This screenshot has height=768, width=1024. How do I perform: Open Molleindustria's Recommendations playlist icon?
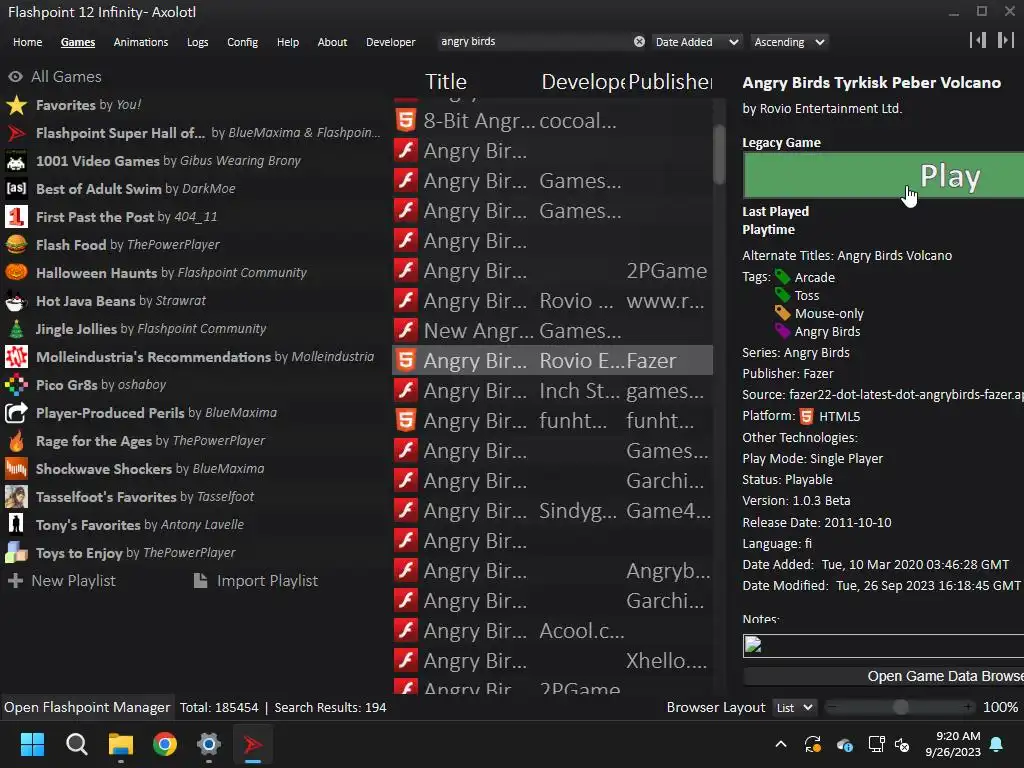coord(16,357)
